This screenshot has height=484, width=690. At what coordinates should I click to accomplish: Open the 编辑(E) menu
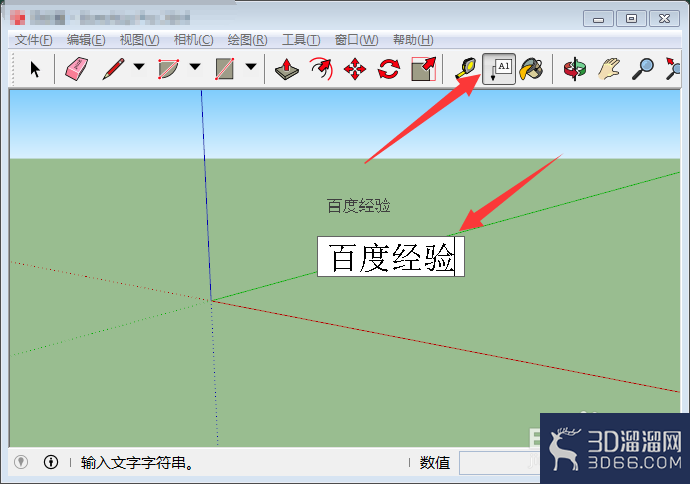coord(86,40)
